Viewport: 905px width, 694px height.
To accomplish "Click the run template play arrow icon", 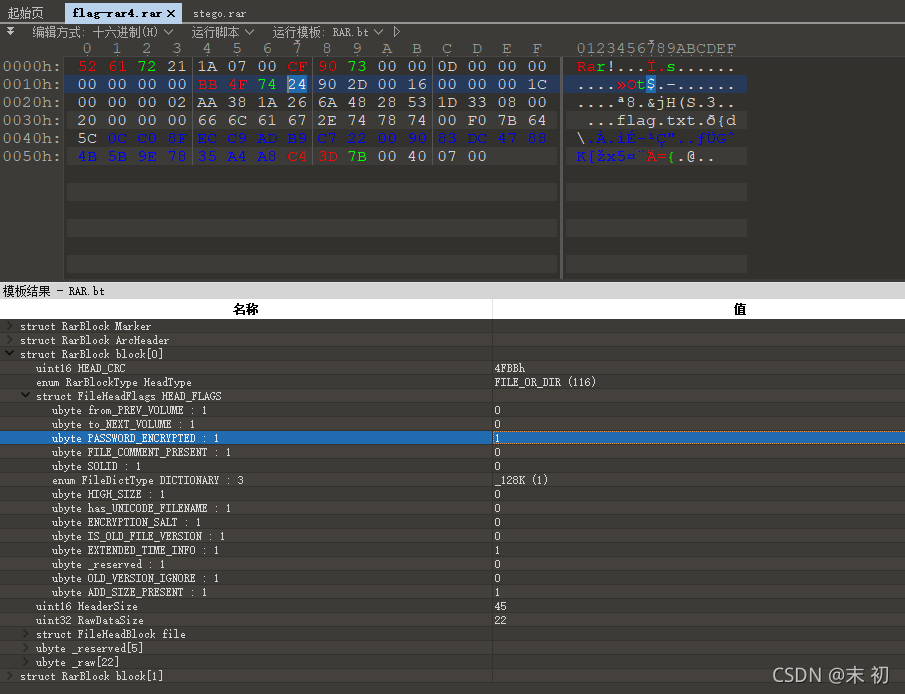I will click(x=397, y=32).
